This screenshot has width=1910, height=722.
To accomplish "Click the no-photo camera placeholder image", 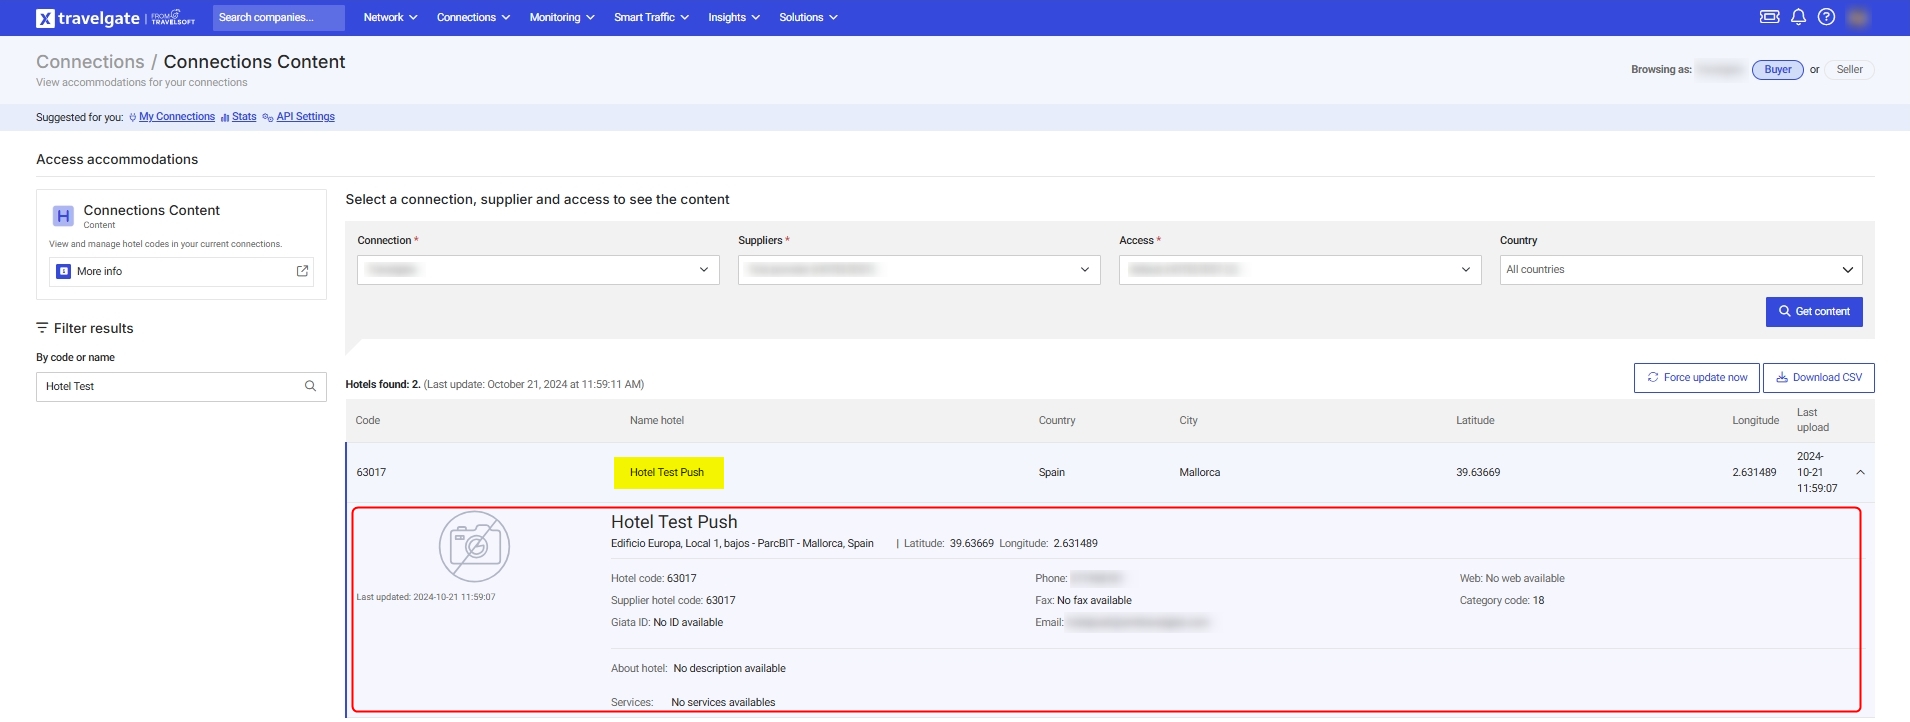I will click(474, 546).
